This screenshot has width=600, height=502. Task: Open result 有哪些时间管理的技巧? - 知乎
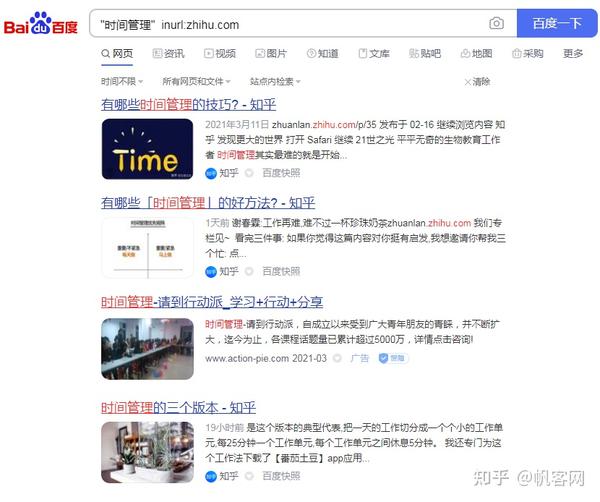coord(189,104)
